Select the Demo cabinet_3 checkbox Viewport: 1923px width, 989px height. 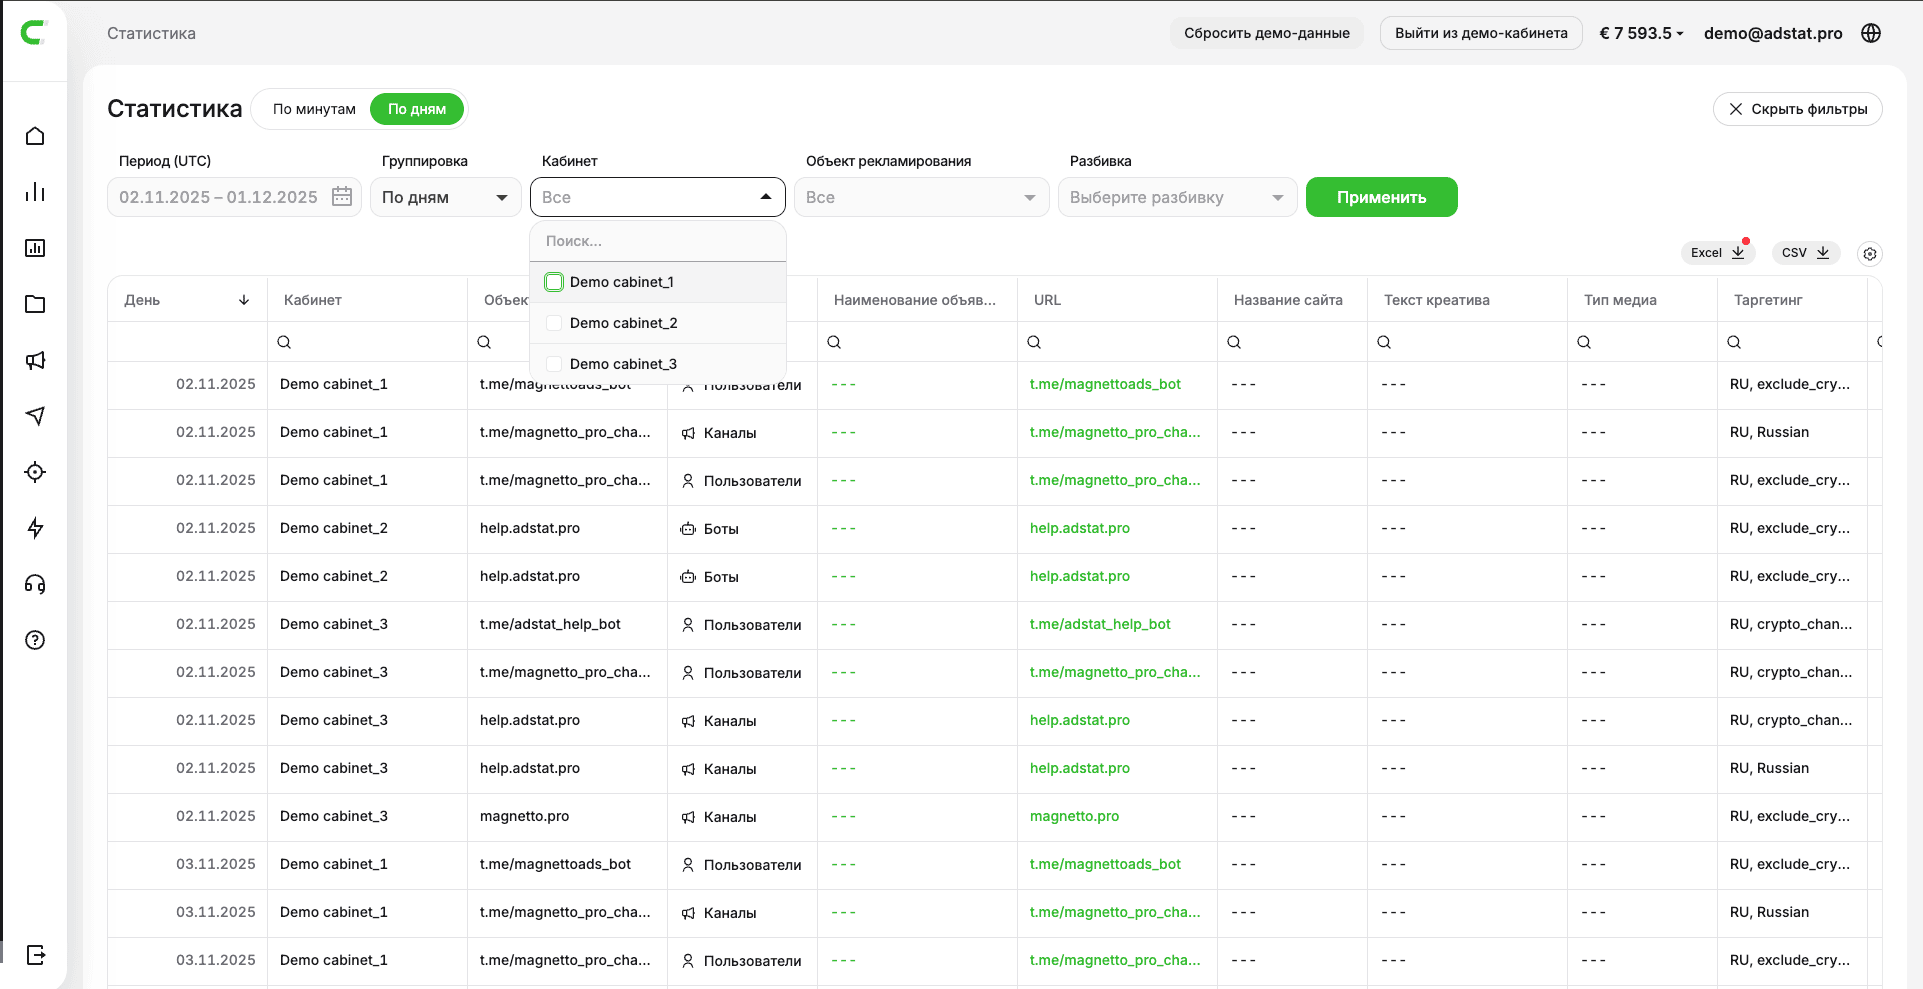point(554,364)
